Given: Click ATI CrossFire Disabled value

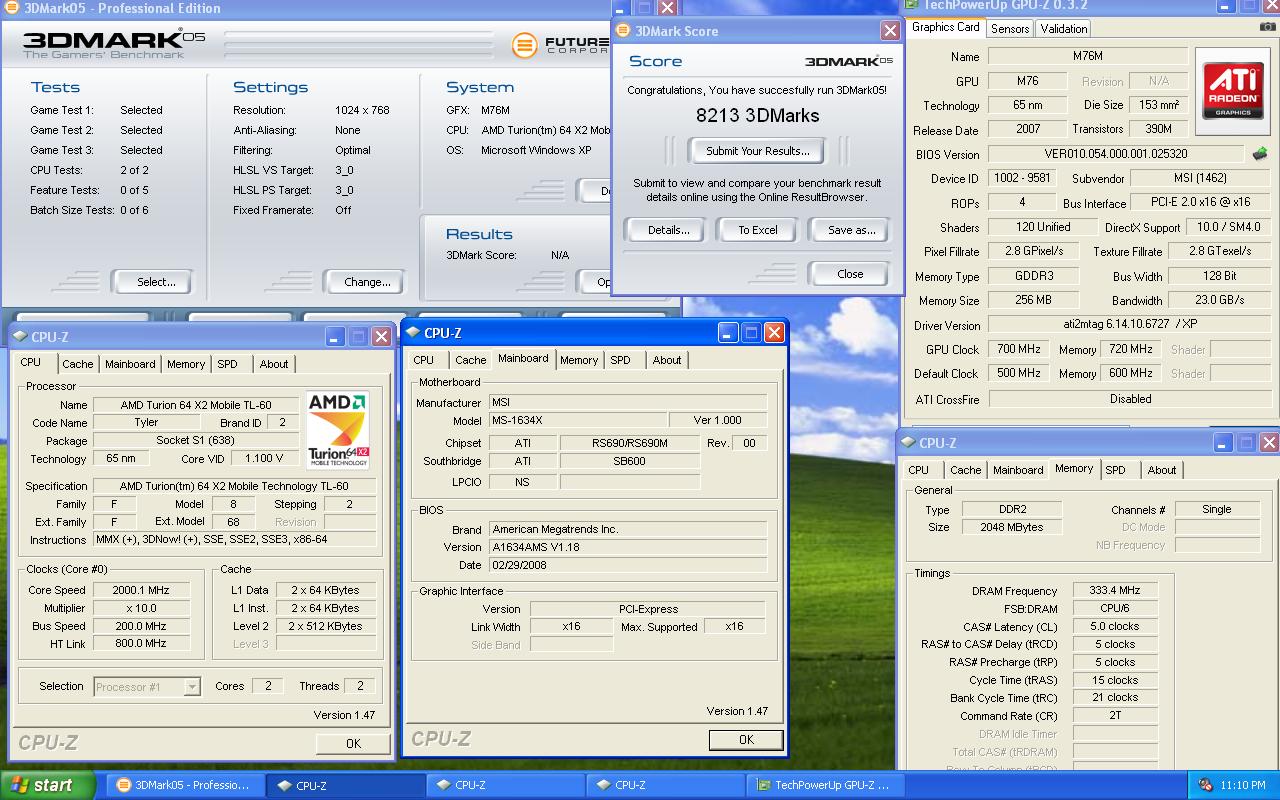Looking at the screenshot, I should 1130,399.
